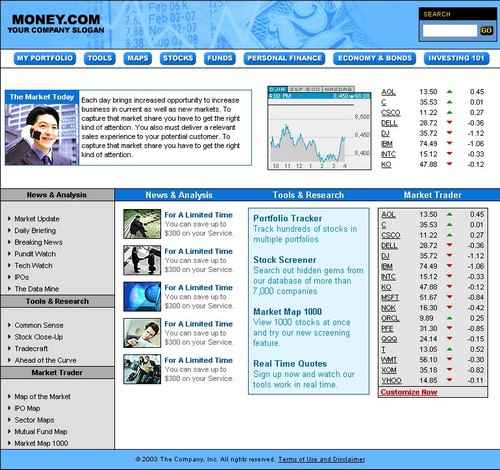Click the blue globe thumbnail image

142,297
